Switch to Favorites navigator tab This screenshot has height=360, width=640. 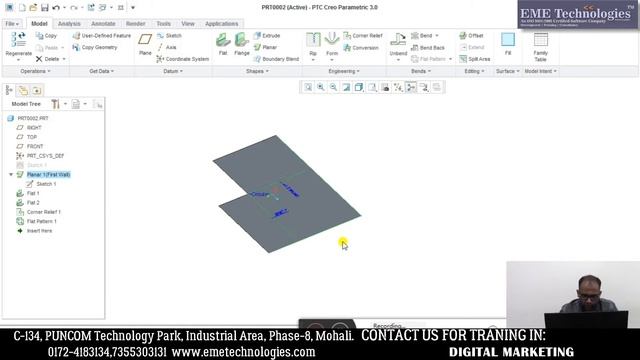[36, 90]
